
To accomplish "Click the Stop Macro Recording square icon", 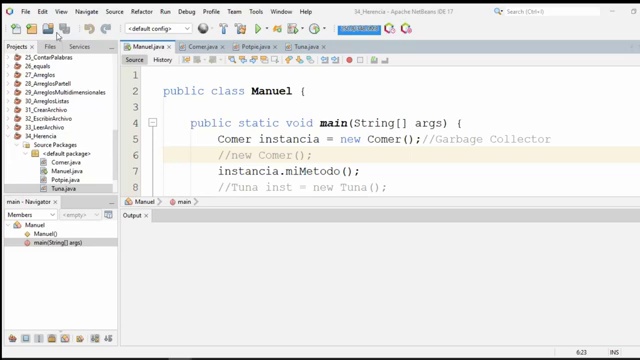I will 360,60.
